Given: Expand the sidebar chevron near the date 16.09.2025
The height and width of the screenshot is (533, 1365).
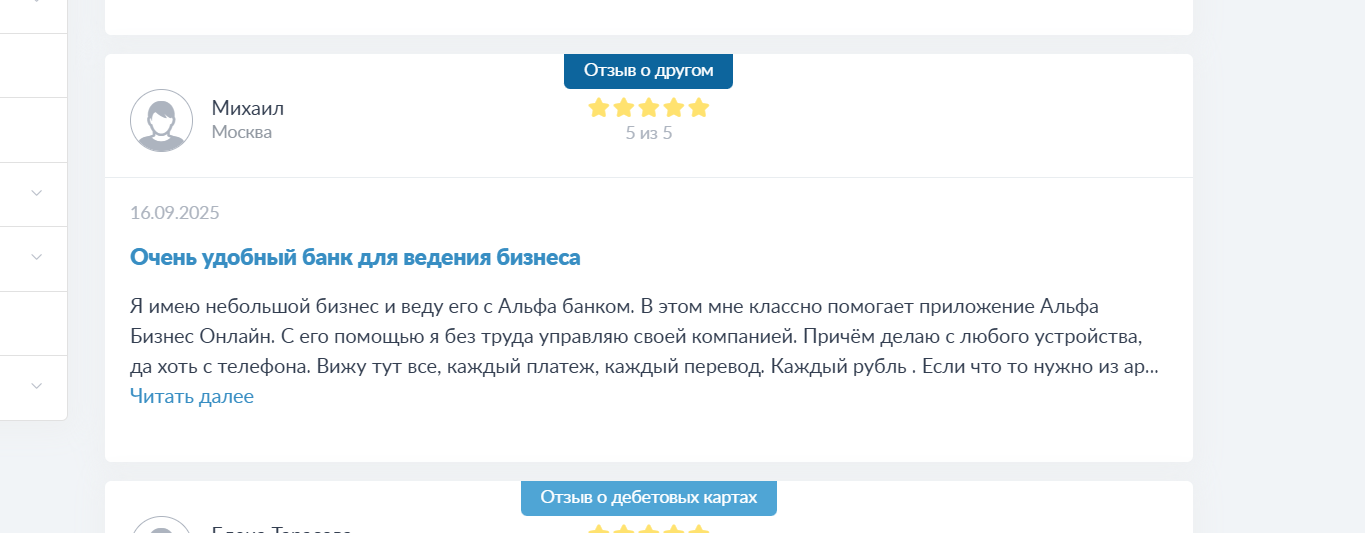Looking at the screenshot, I should [x=37, y=193].
